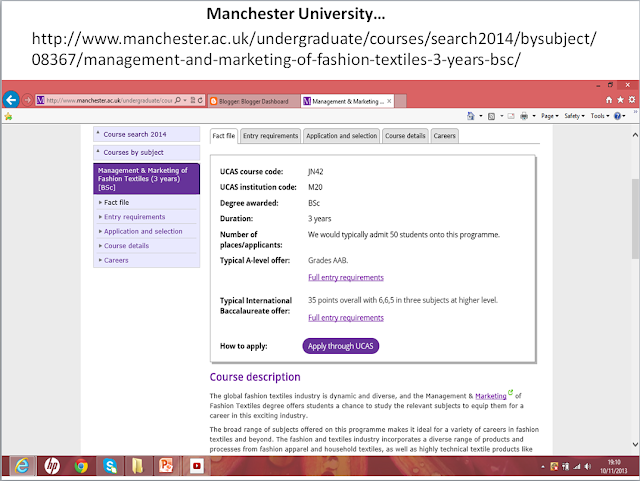Click the network signal tray icon

point(577,466)
